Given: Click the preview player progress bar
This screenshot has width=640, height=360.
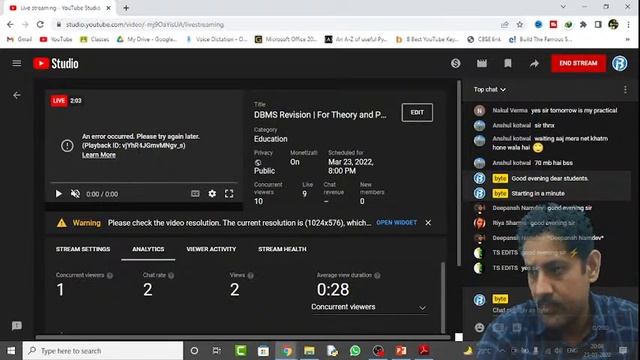Looking at the screenshot, I should (144, 182).
